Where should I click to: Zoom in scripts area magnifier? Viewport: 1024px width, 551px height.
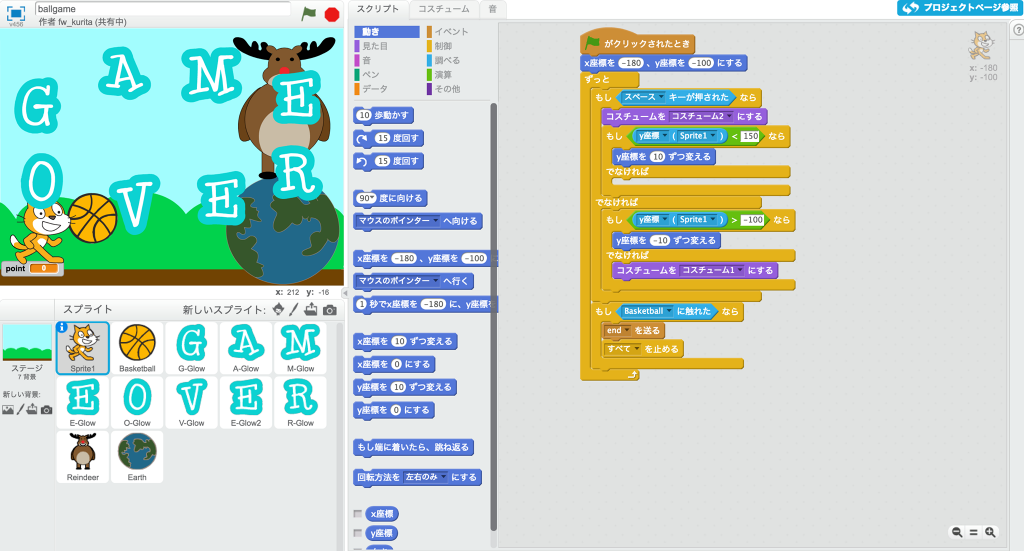pyautogui.click(x=990, y=532)
